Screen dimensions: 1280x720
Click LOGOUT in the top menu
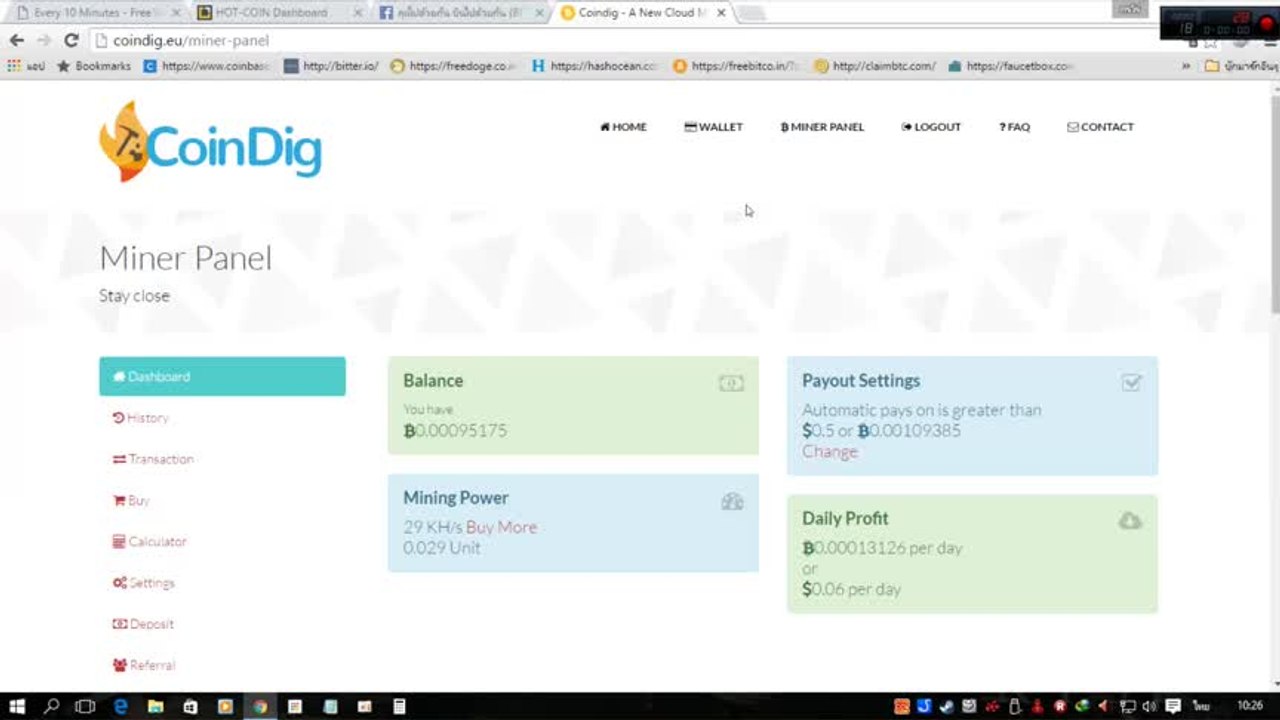coord(931,127)
